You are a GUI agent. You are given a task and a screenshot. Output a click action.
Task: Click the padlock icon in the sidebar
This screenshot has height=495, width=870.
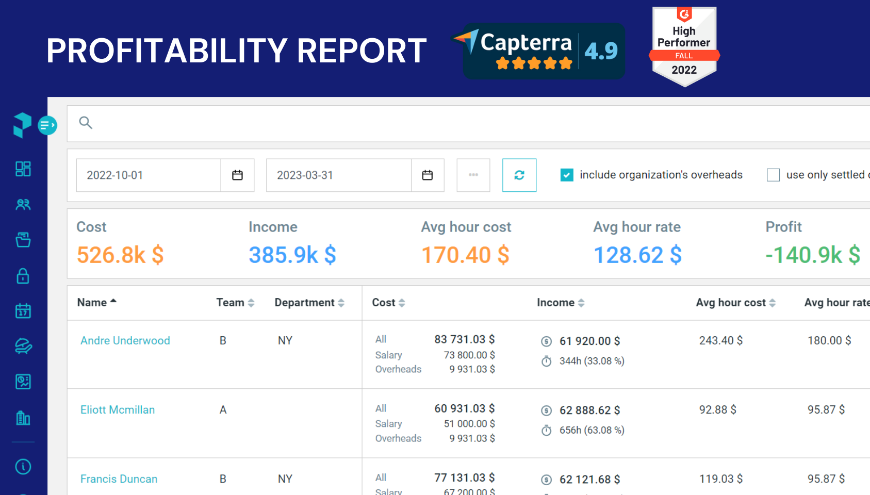pos(23,275)
